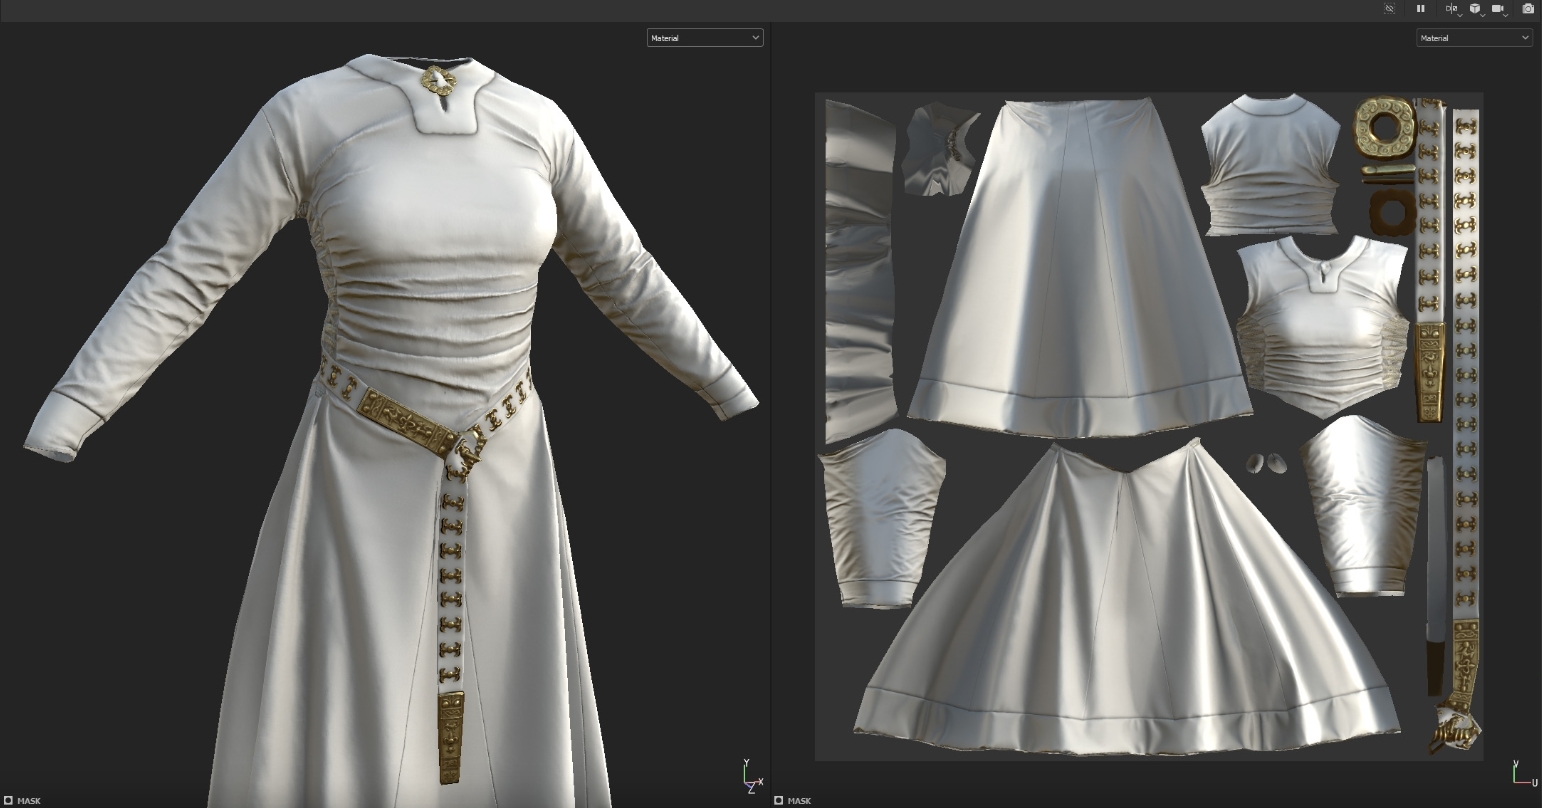
Task: Click the gold brooch on the dress collar
Action: point(435,78)
